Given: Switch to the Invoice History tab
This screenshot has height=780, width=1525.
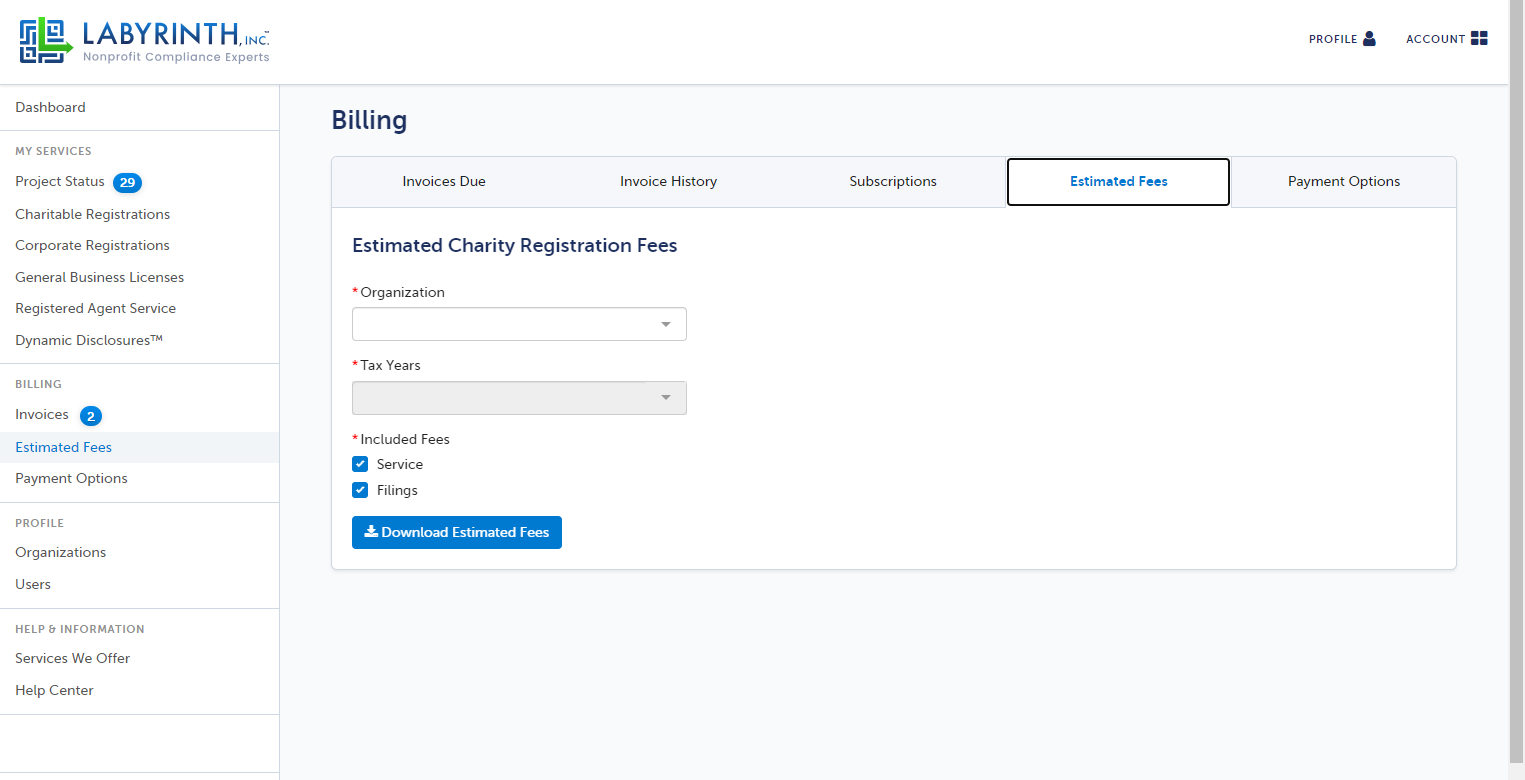Looking at the screenshot, I should [x=668, y=182].
